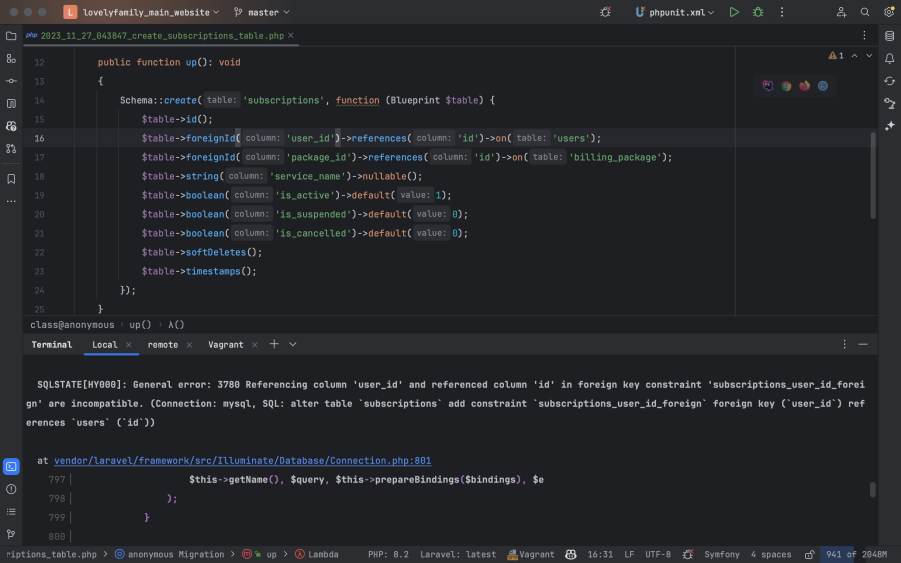Open GitHub Copilot status icon
901x563 pixels.
click(x=571, y=555)
